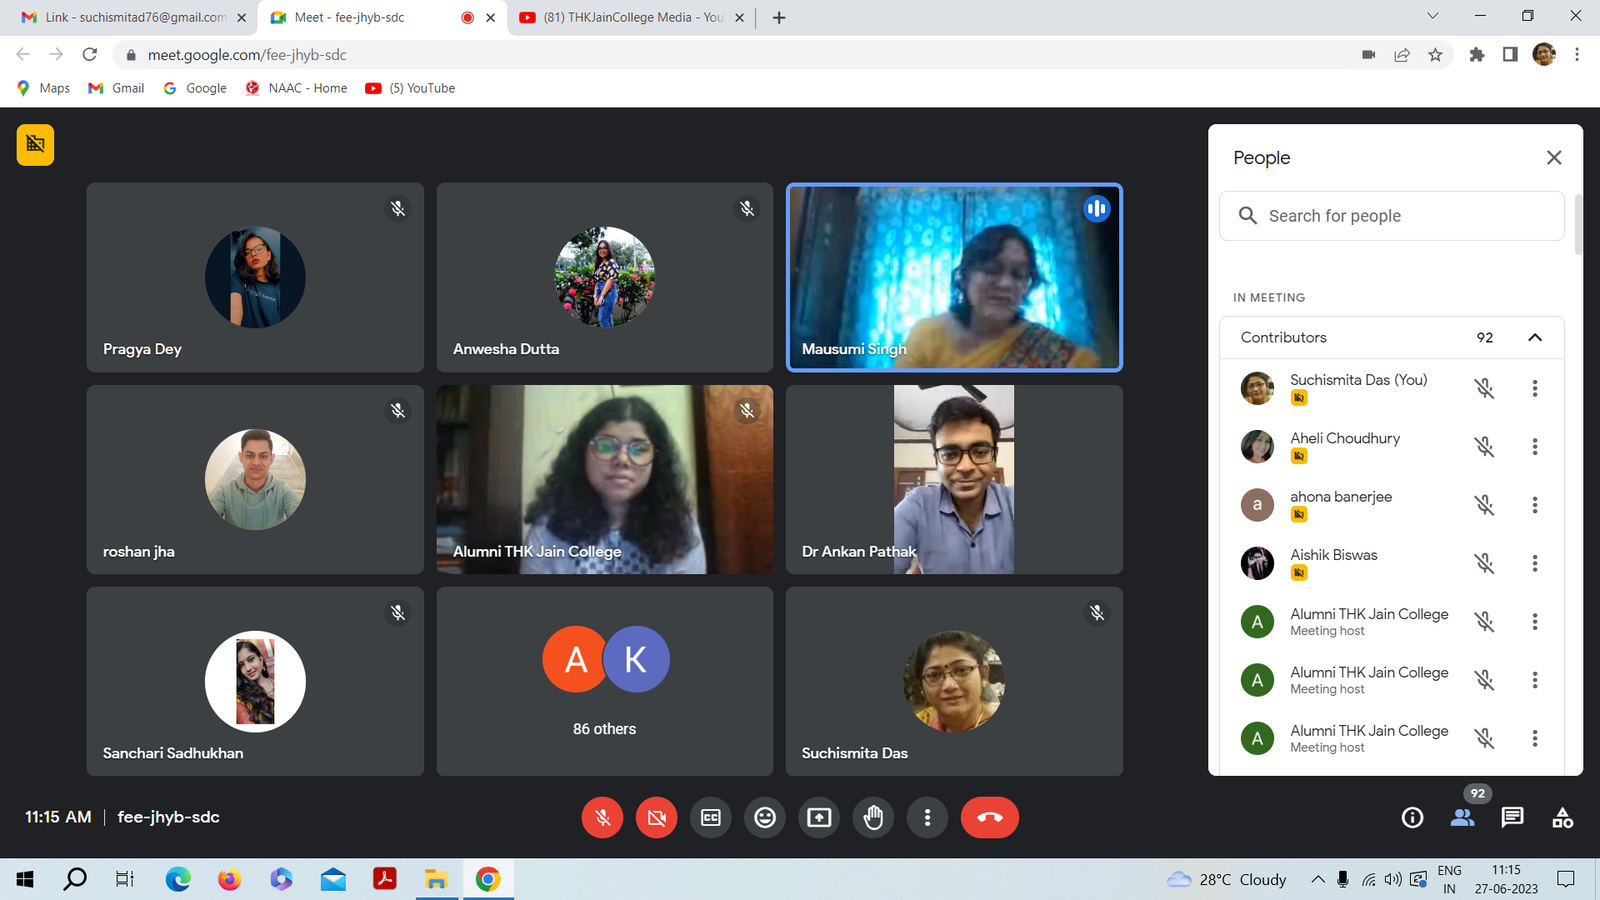Click the Gmail bookmark link
The height and width of the screenshot is (900, 1600).
(x=117, y=88)
